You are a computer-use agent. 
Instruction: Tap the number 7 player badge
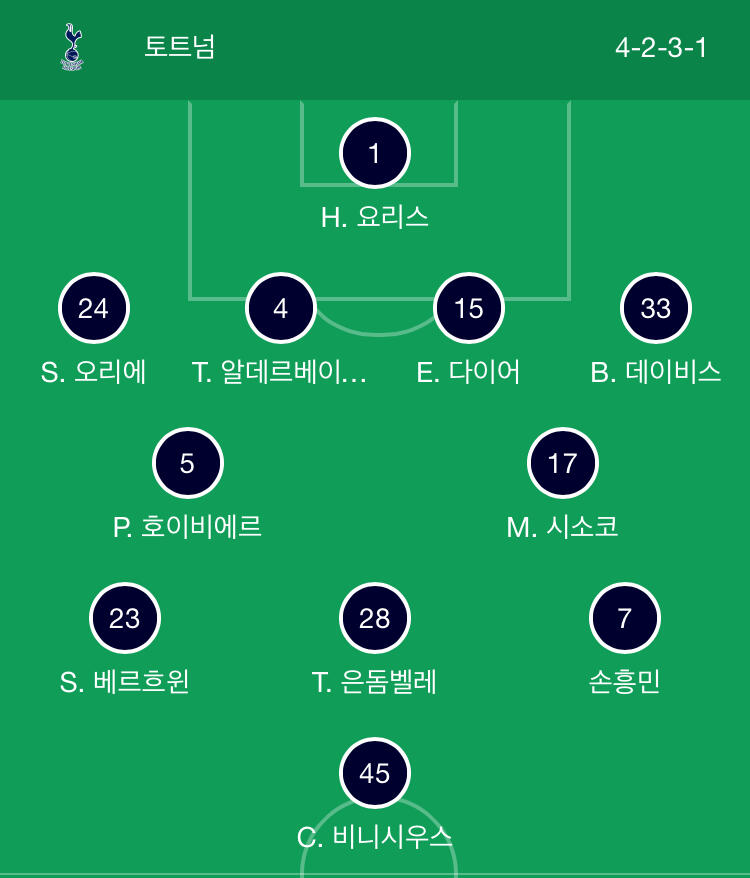(x=625, y=618)
